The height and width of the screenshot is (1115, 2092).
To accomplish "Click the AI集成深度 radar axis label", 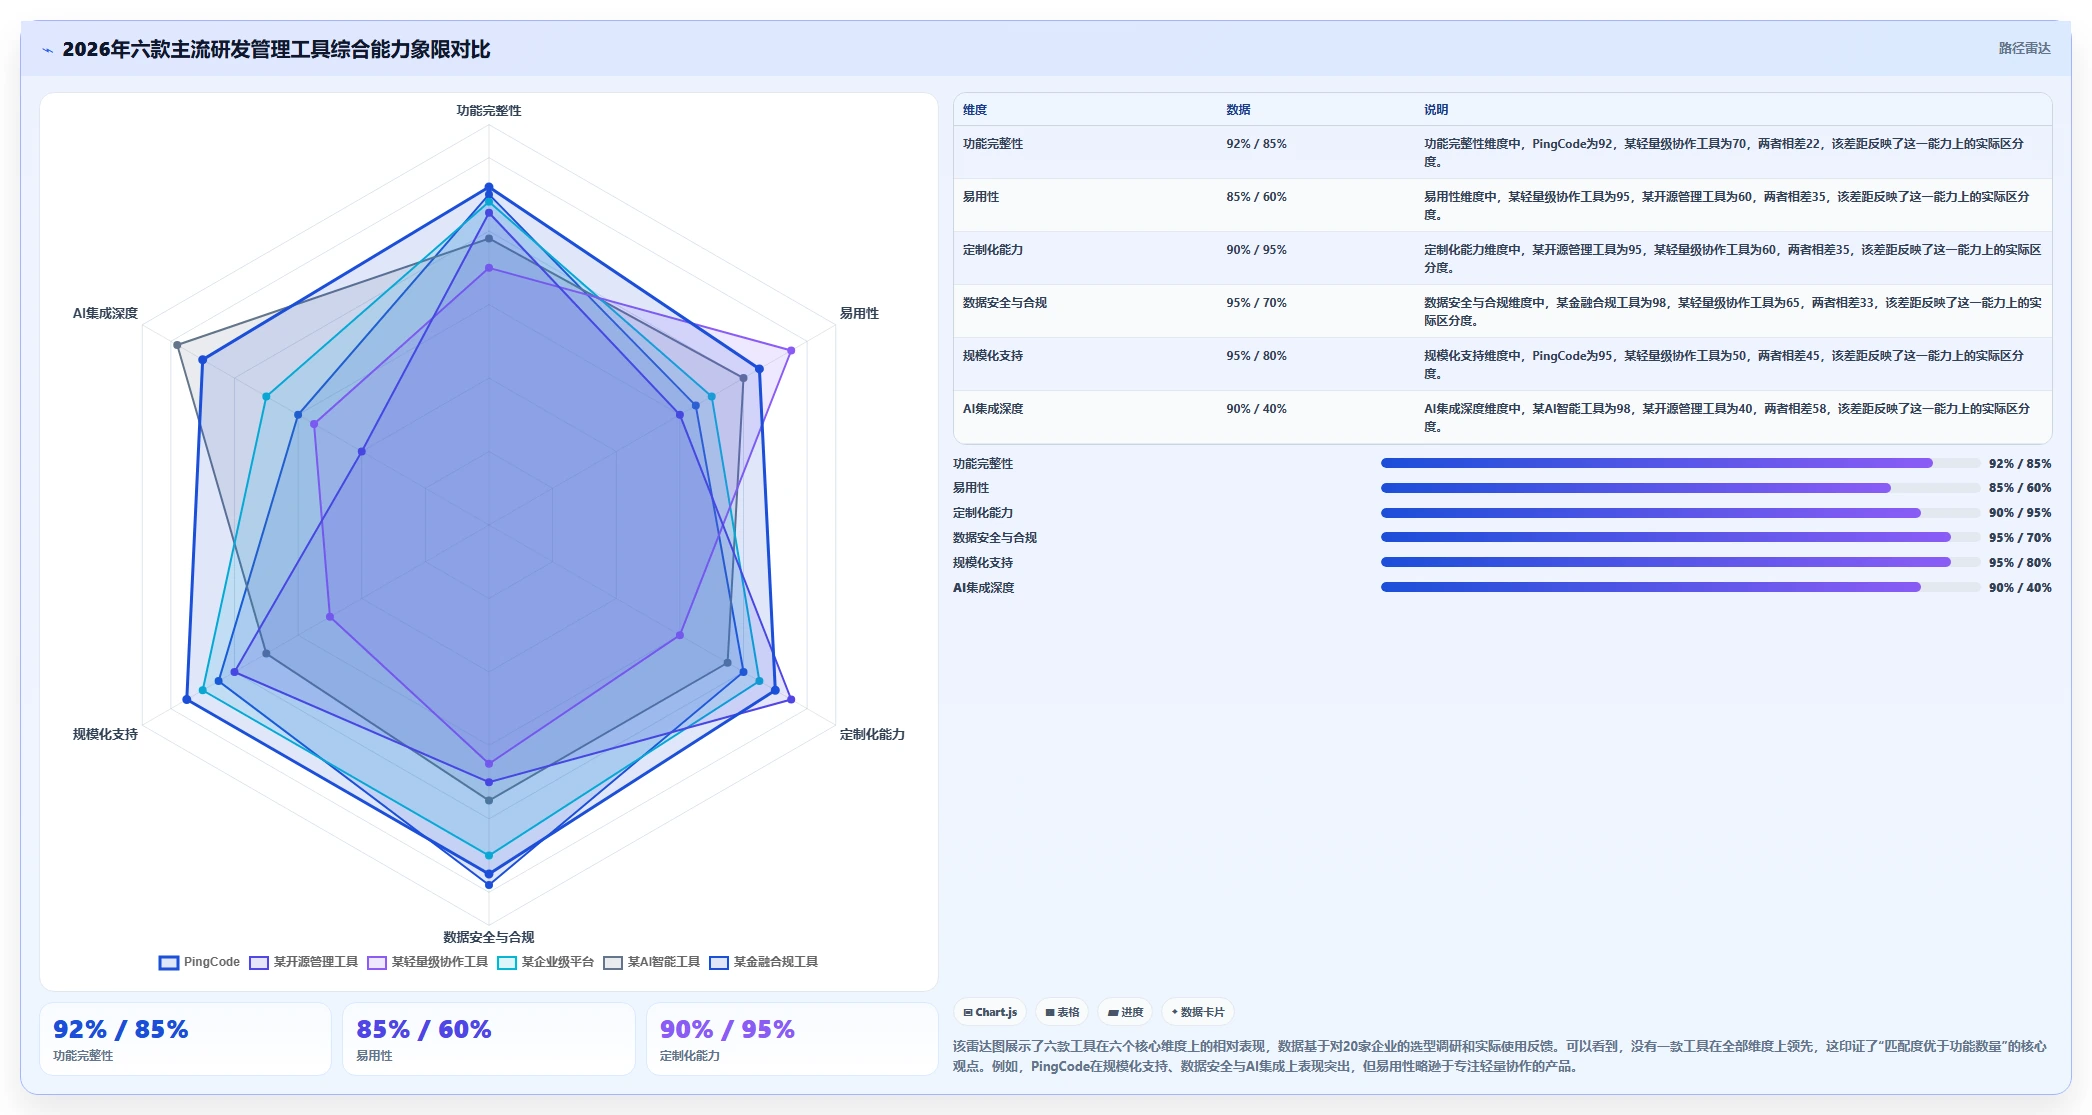I will pos(105,314).
